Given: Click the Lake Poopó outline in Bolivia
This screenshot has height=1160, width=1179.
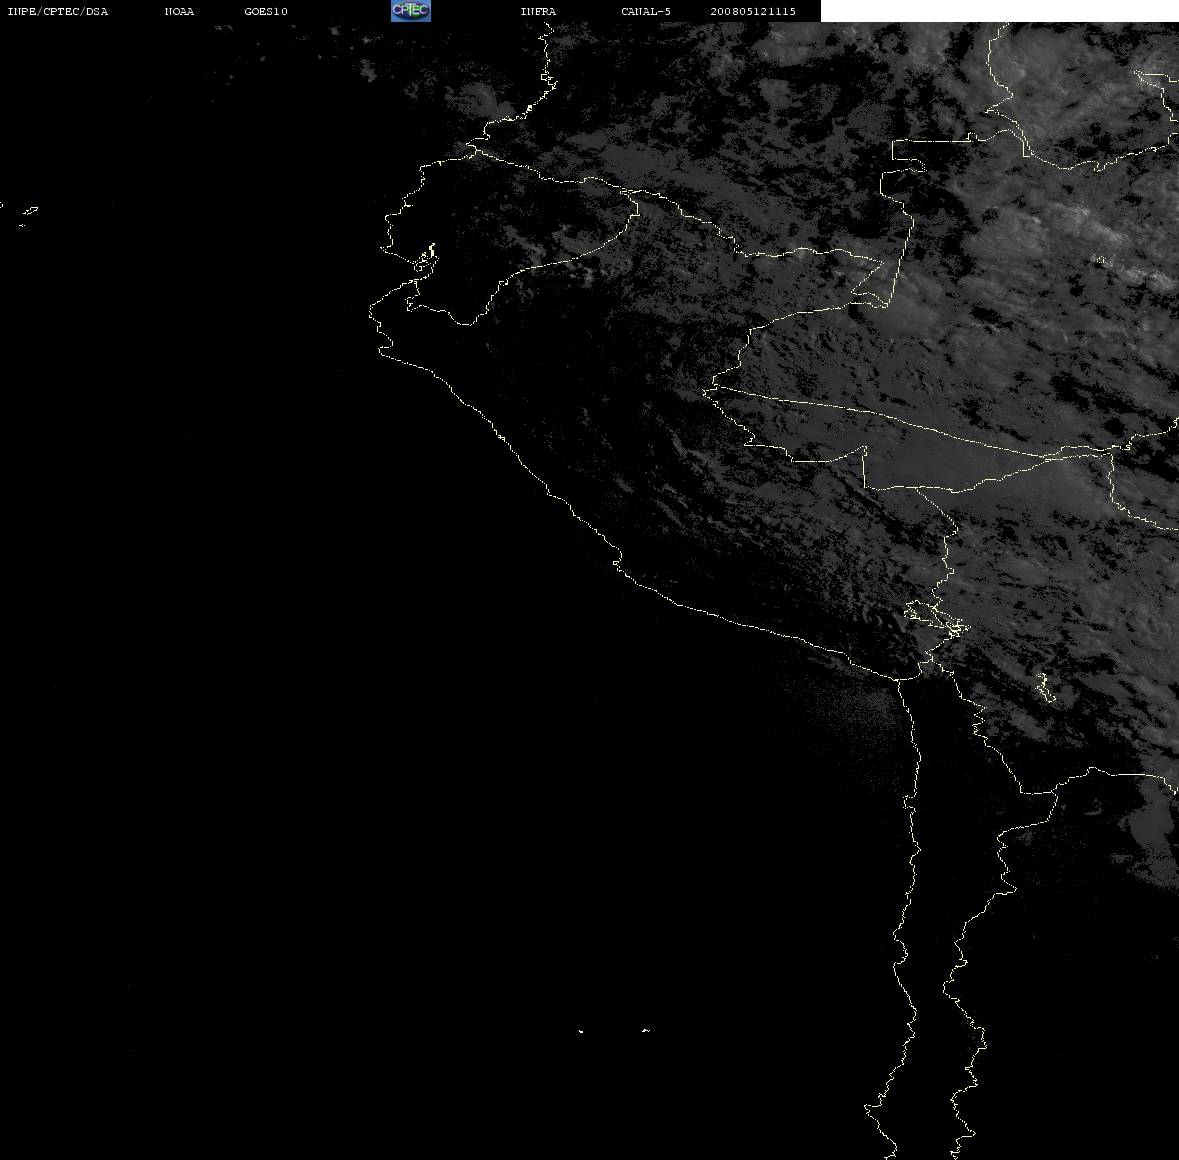Looking at the screenshot, I should [x=1045, y=687].
